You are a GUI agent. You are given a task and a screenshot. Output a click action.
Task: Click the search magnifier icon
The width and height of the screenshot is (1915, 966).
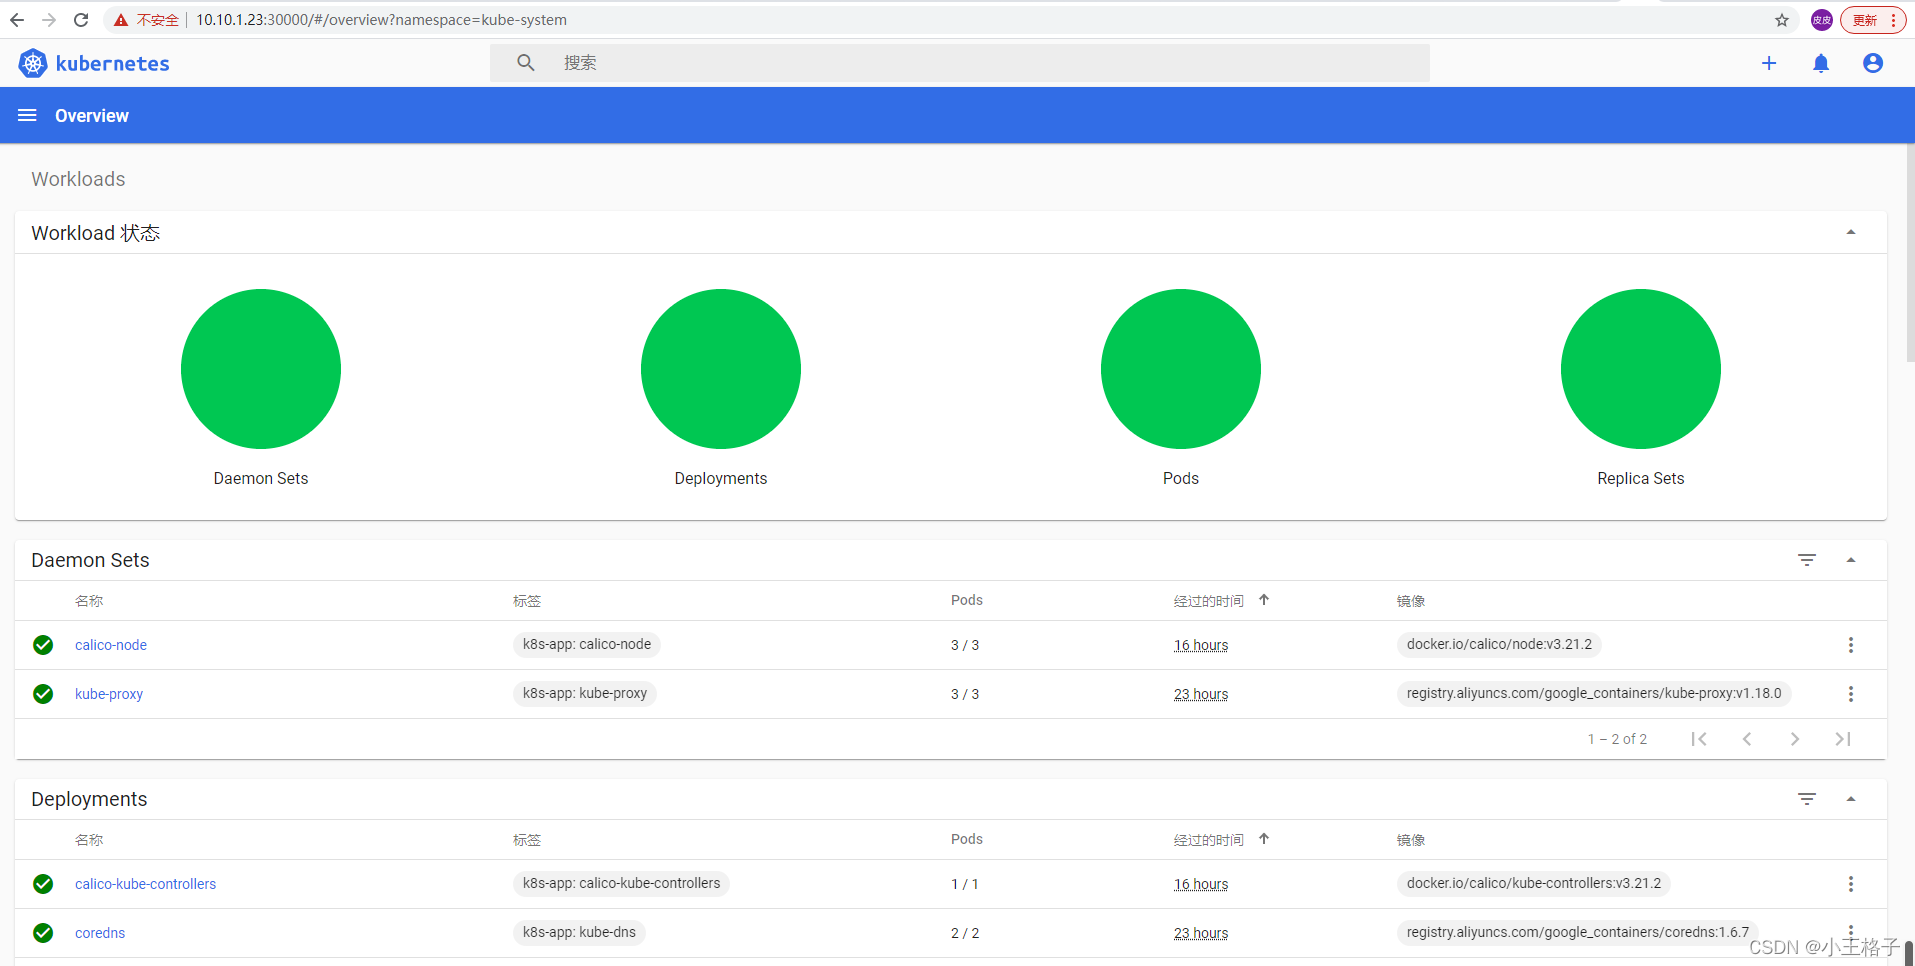tap(526, 63)
